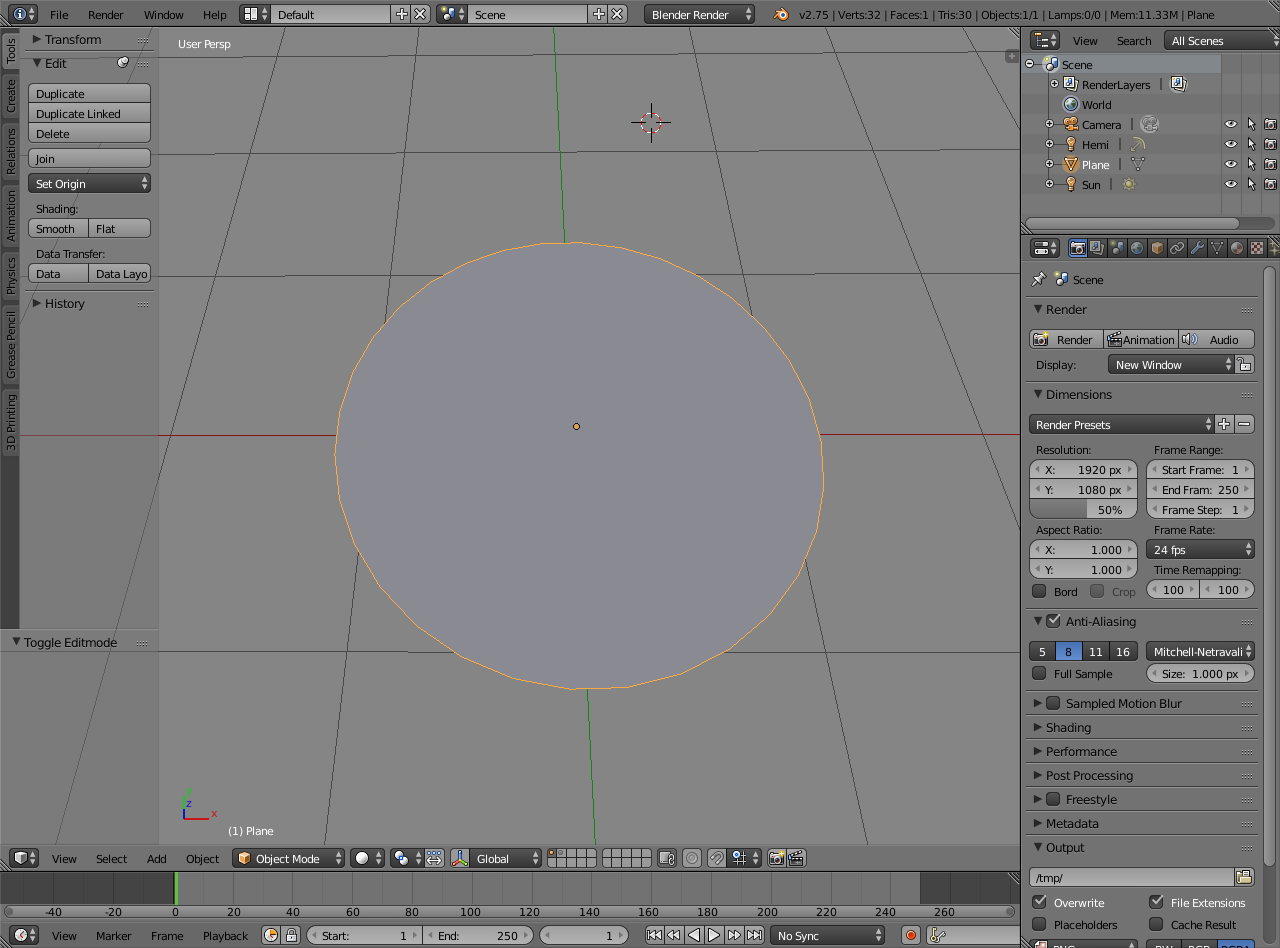Open the Blender Render engine dropdown

(700, 14)
